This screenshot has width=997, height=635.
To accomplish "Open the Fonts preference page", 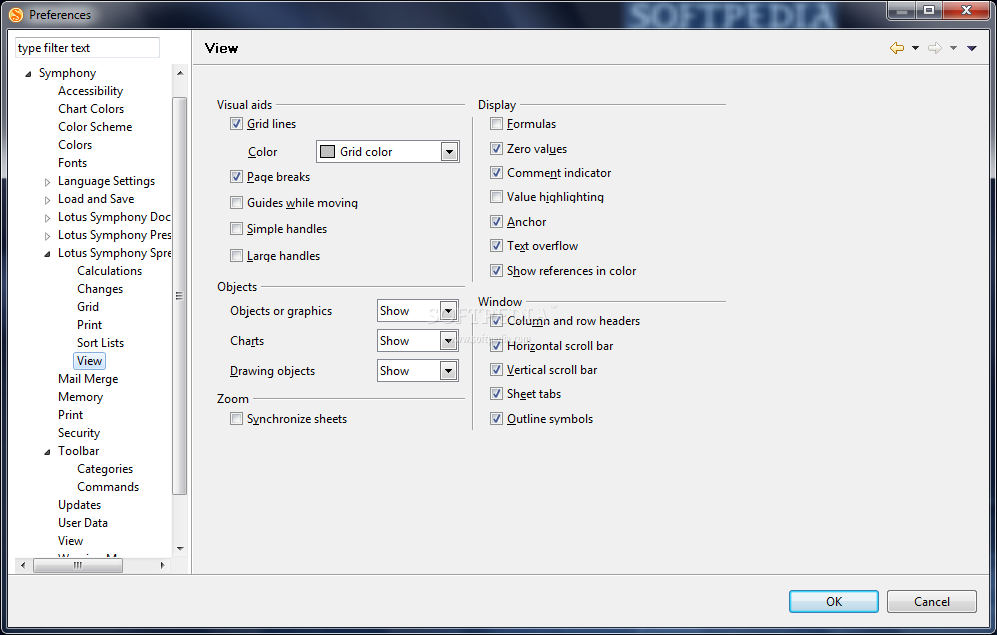I will [x=72, y=163].
